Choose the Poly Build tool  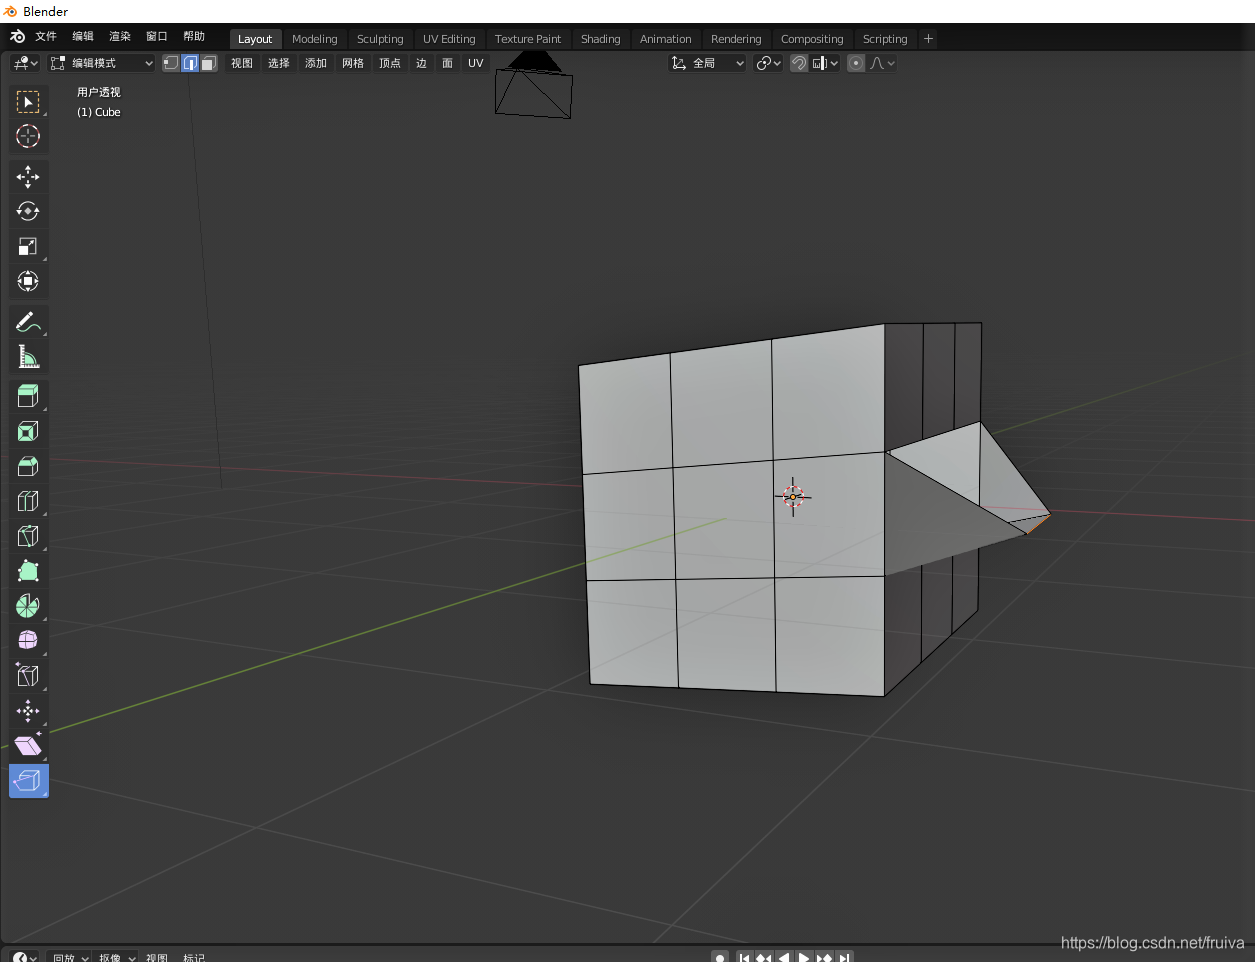[28, 571]
